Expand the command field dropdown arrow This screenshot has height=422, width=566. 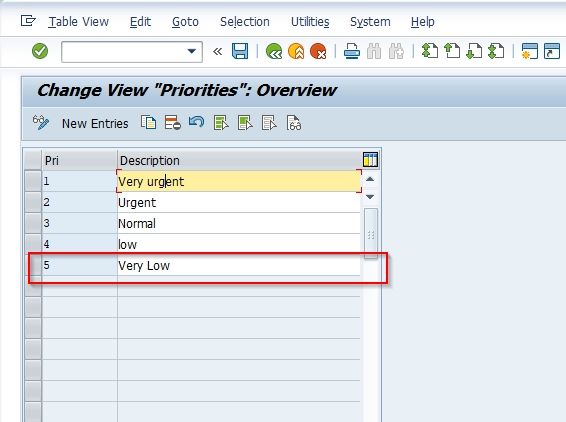pyautogui.click(x=192, y=51)
